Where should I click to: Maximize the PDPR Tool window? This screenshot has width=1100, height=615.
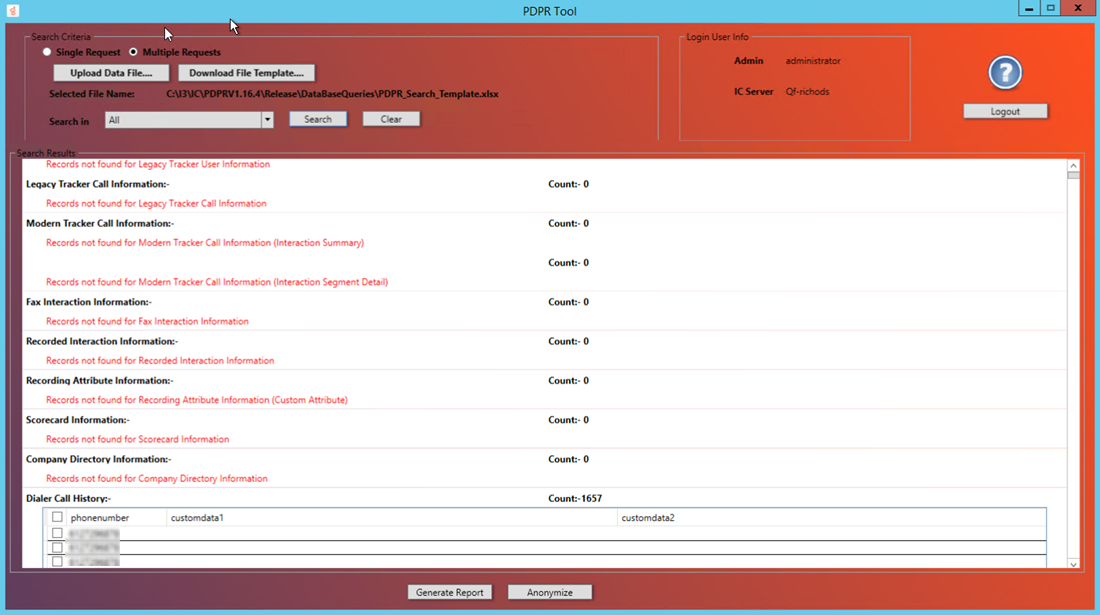click(1051, 9)
